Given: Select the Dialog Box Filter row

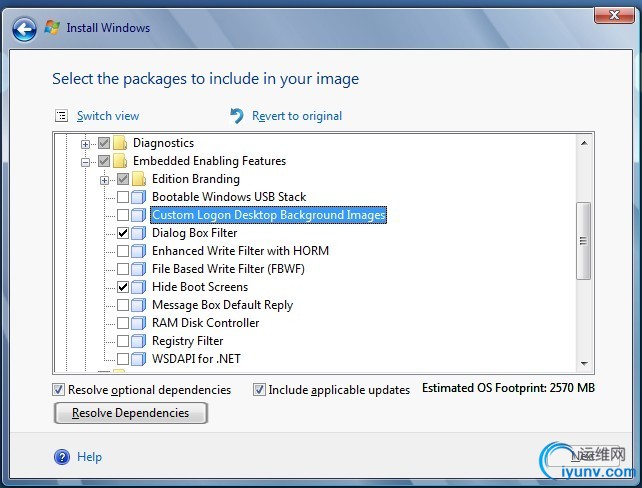Looking at the screenshot, I should click(x=194, y=233).
